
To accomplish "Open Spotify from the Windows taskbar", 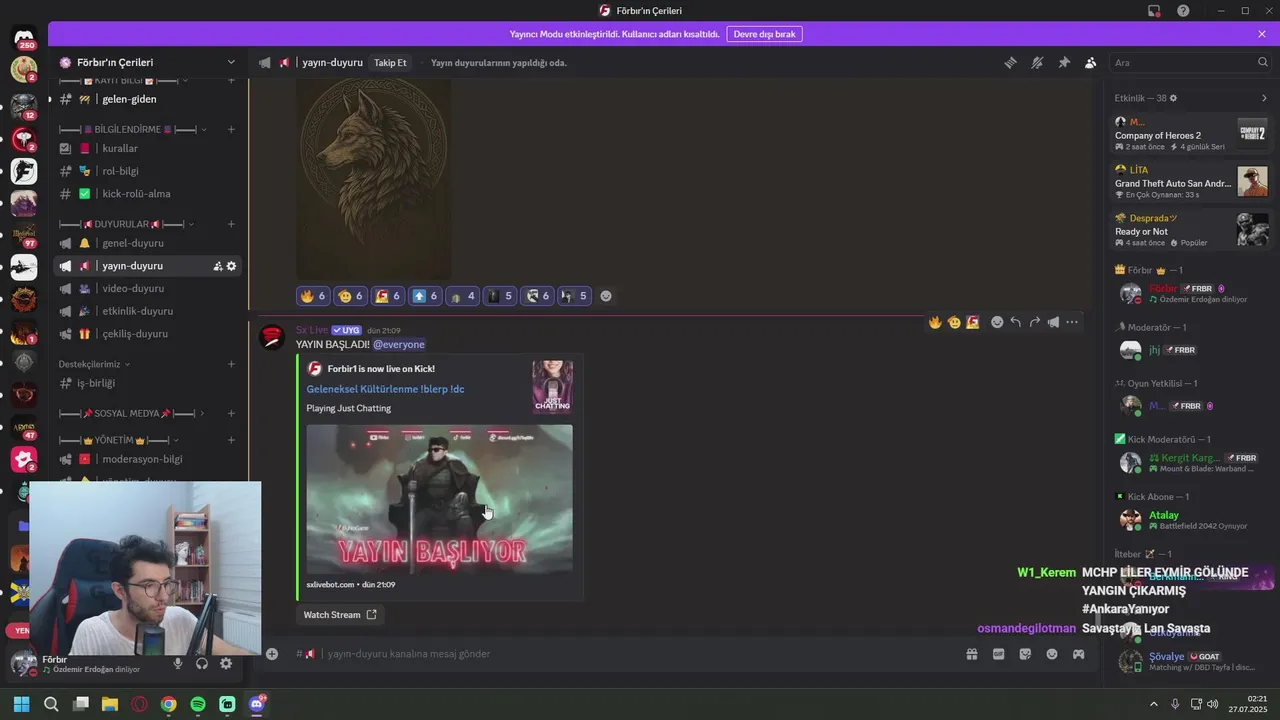I will (x=198, y=704).
